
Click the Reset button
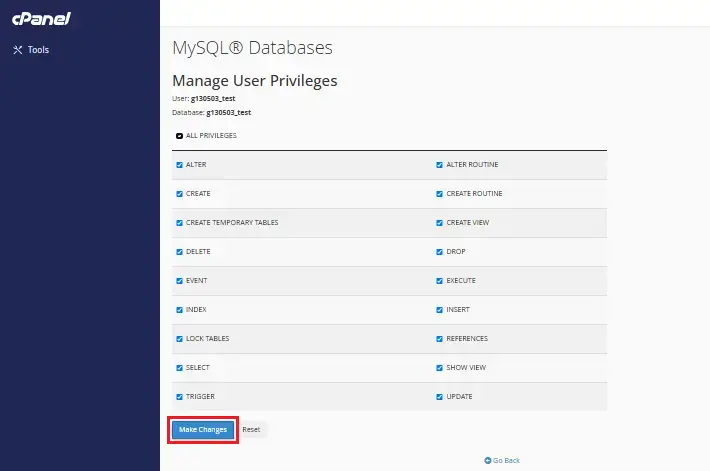tap(251, 430)
